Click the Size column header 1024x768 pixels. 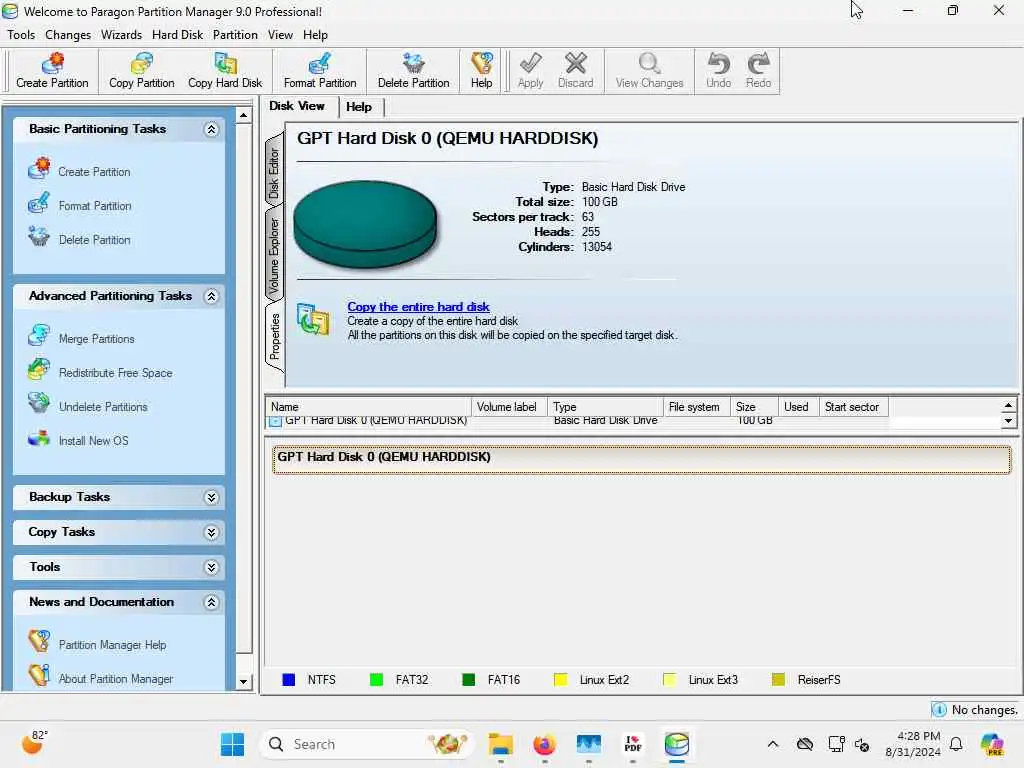click(x=754, y=407)
